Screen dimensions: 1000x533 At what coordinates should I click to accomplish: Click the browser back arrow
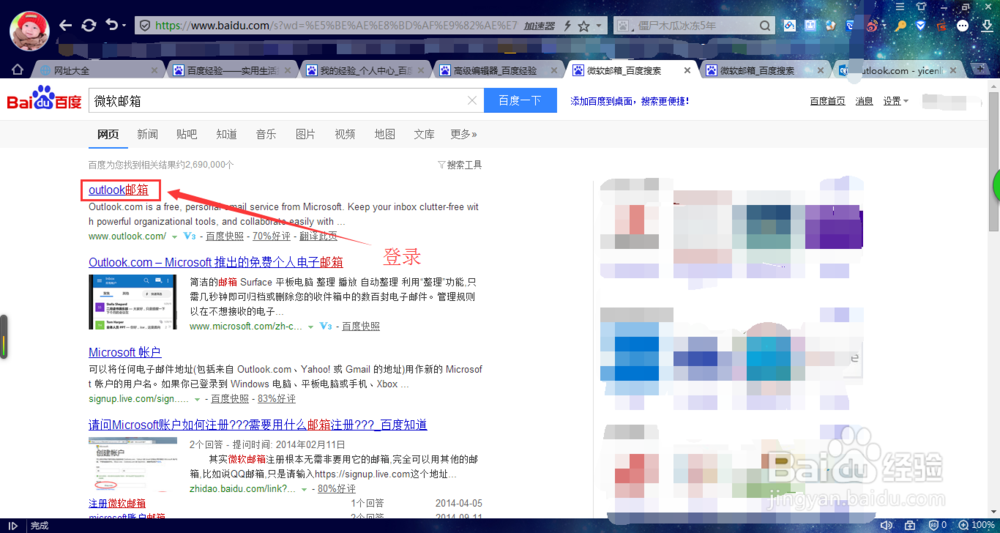point(65,26)
